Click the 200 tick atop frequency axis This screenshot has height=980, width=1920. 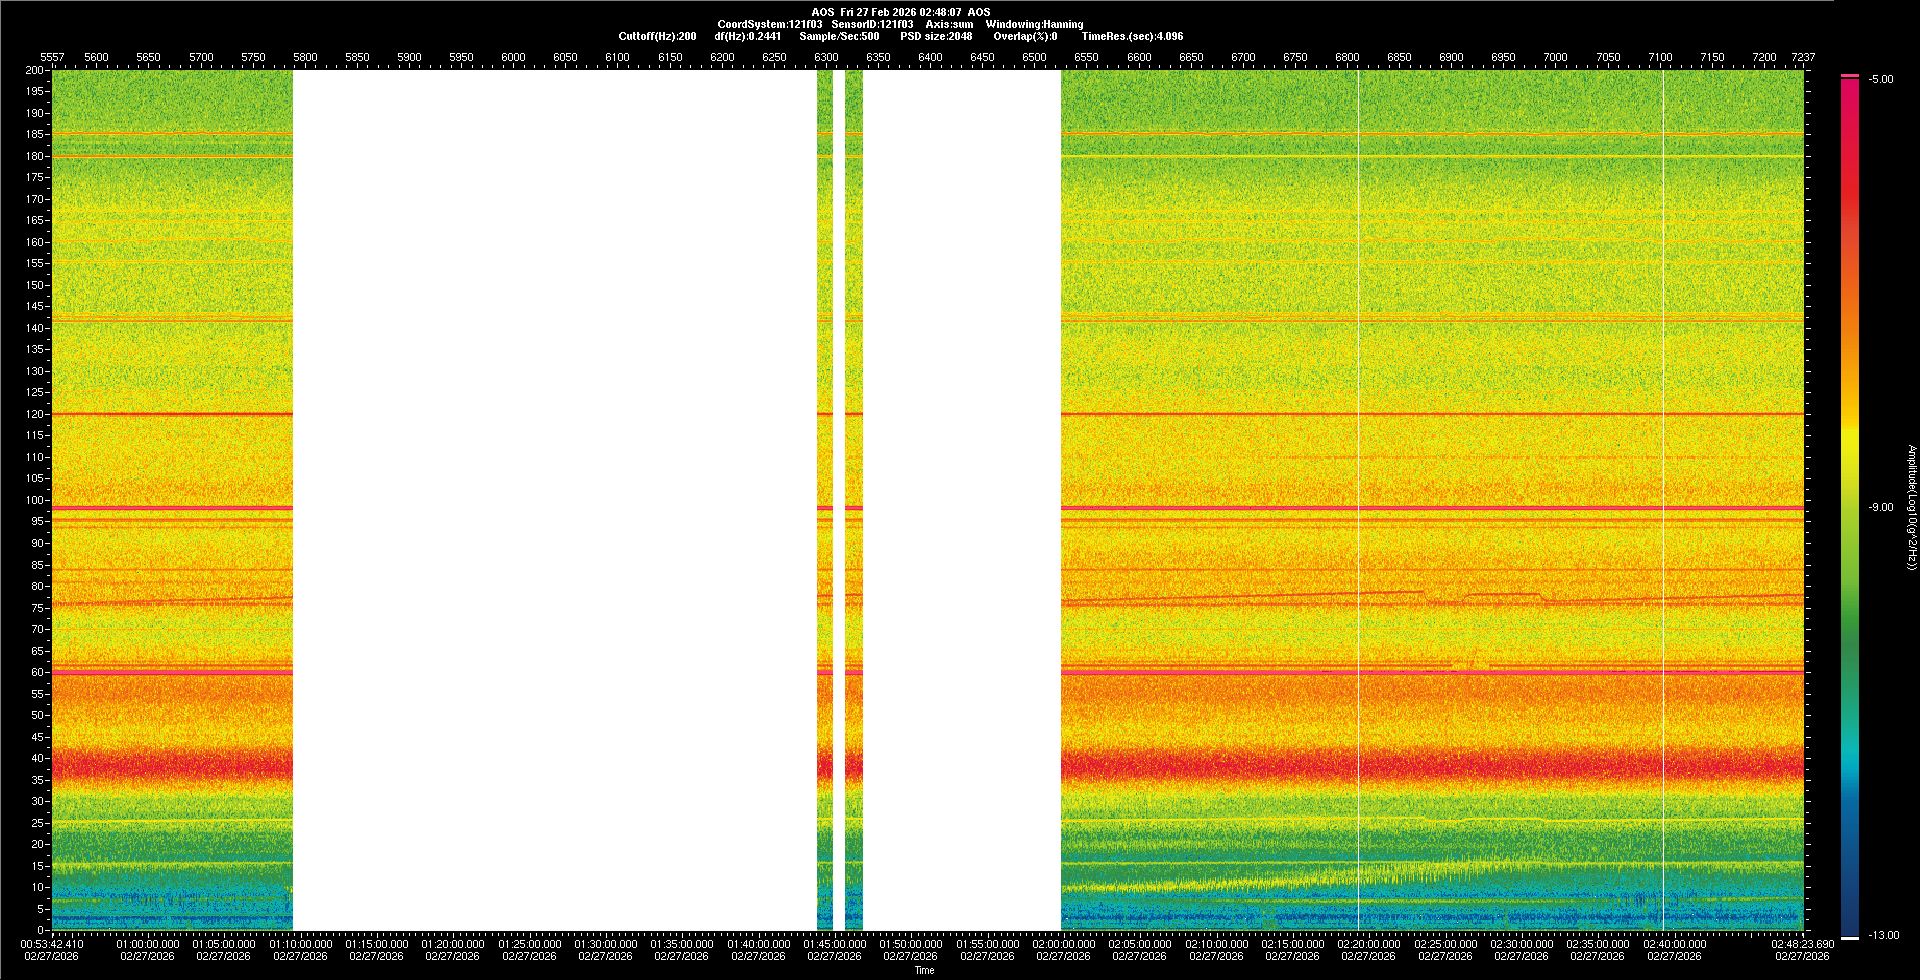pyautogui.click(x=35, y=70)
